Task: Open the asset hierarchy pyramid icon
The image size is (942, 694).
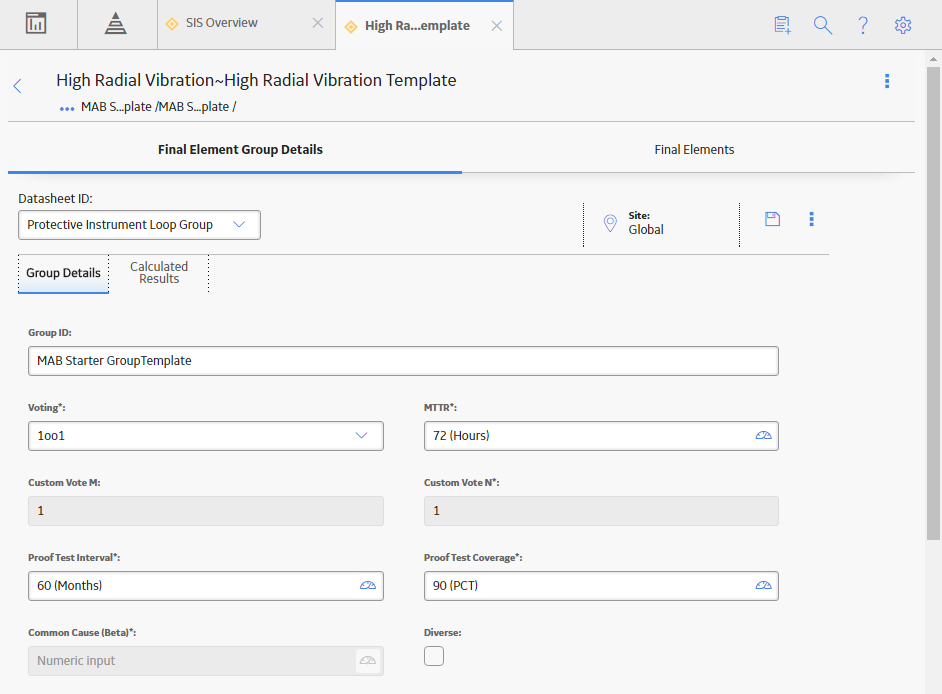Action: click(x=115, y=23)
